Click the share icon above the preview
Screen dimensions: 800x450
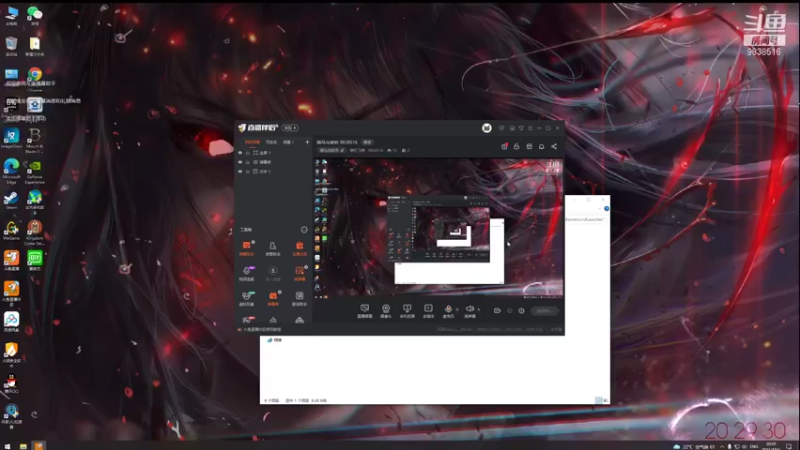[554, 146]
